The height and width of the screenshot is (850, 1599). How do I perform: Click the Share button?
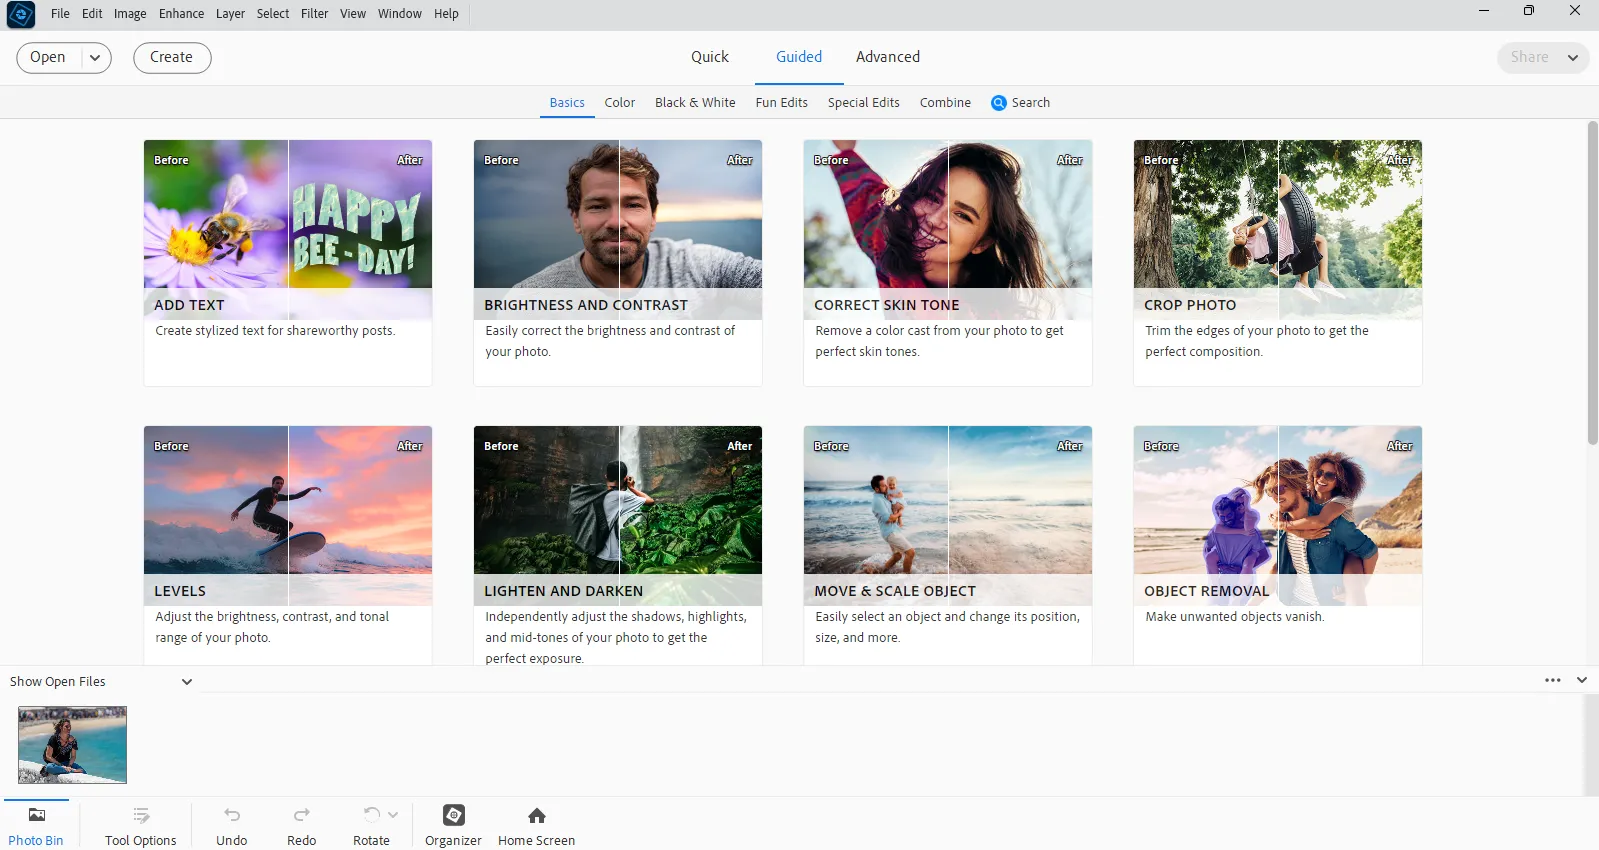(x=1529, y=58)
